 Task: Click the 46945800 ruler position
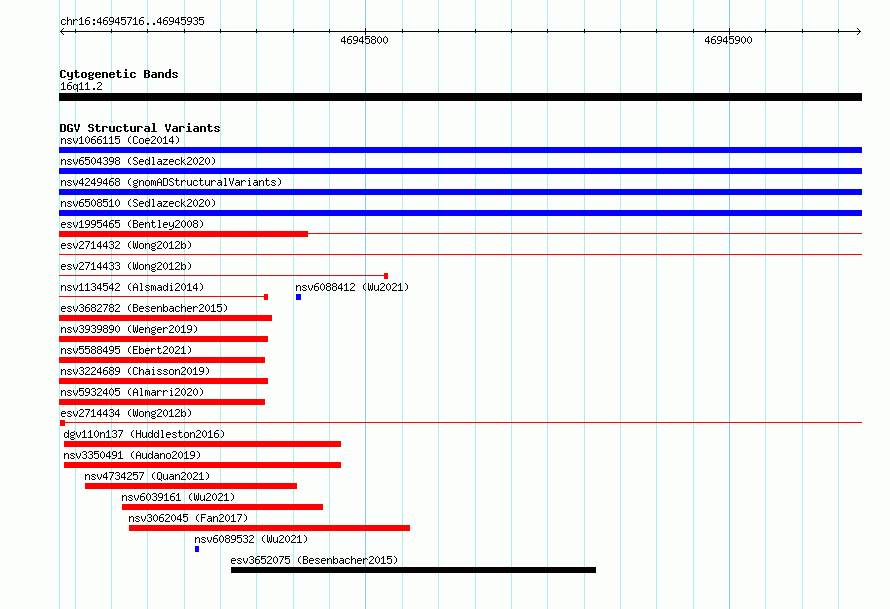364,40
